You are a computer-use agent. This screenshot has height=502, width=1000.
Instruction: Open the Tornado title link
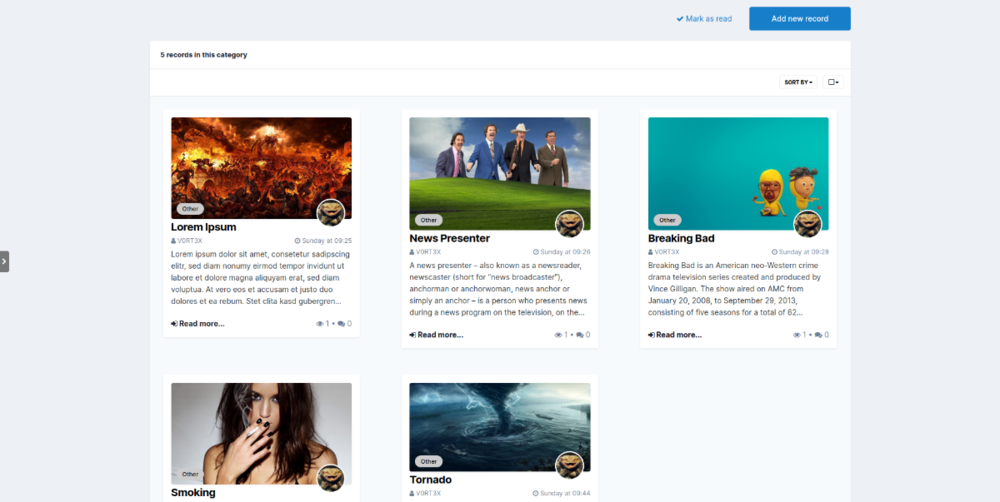(430, 480)
